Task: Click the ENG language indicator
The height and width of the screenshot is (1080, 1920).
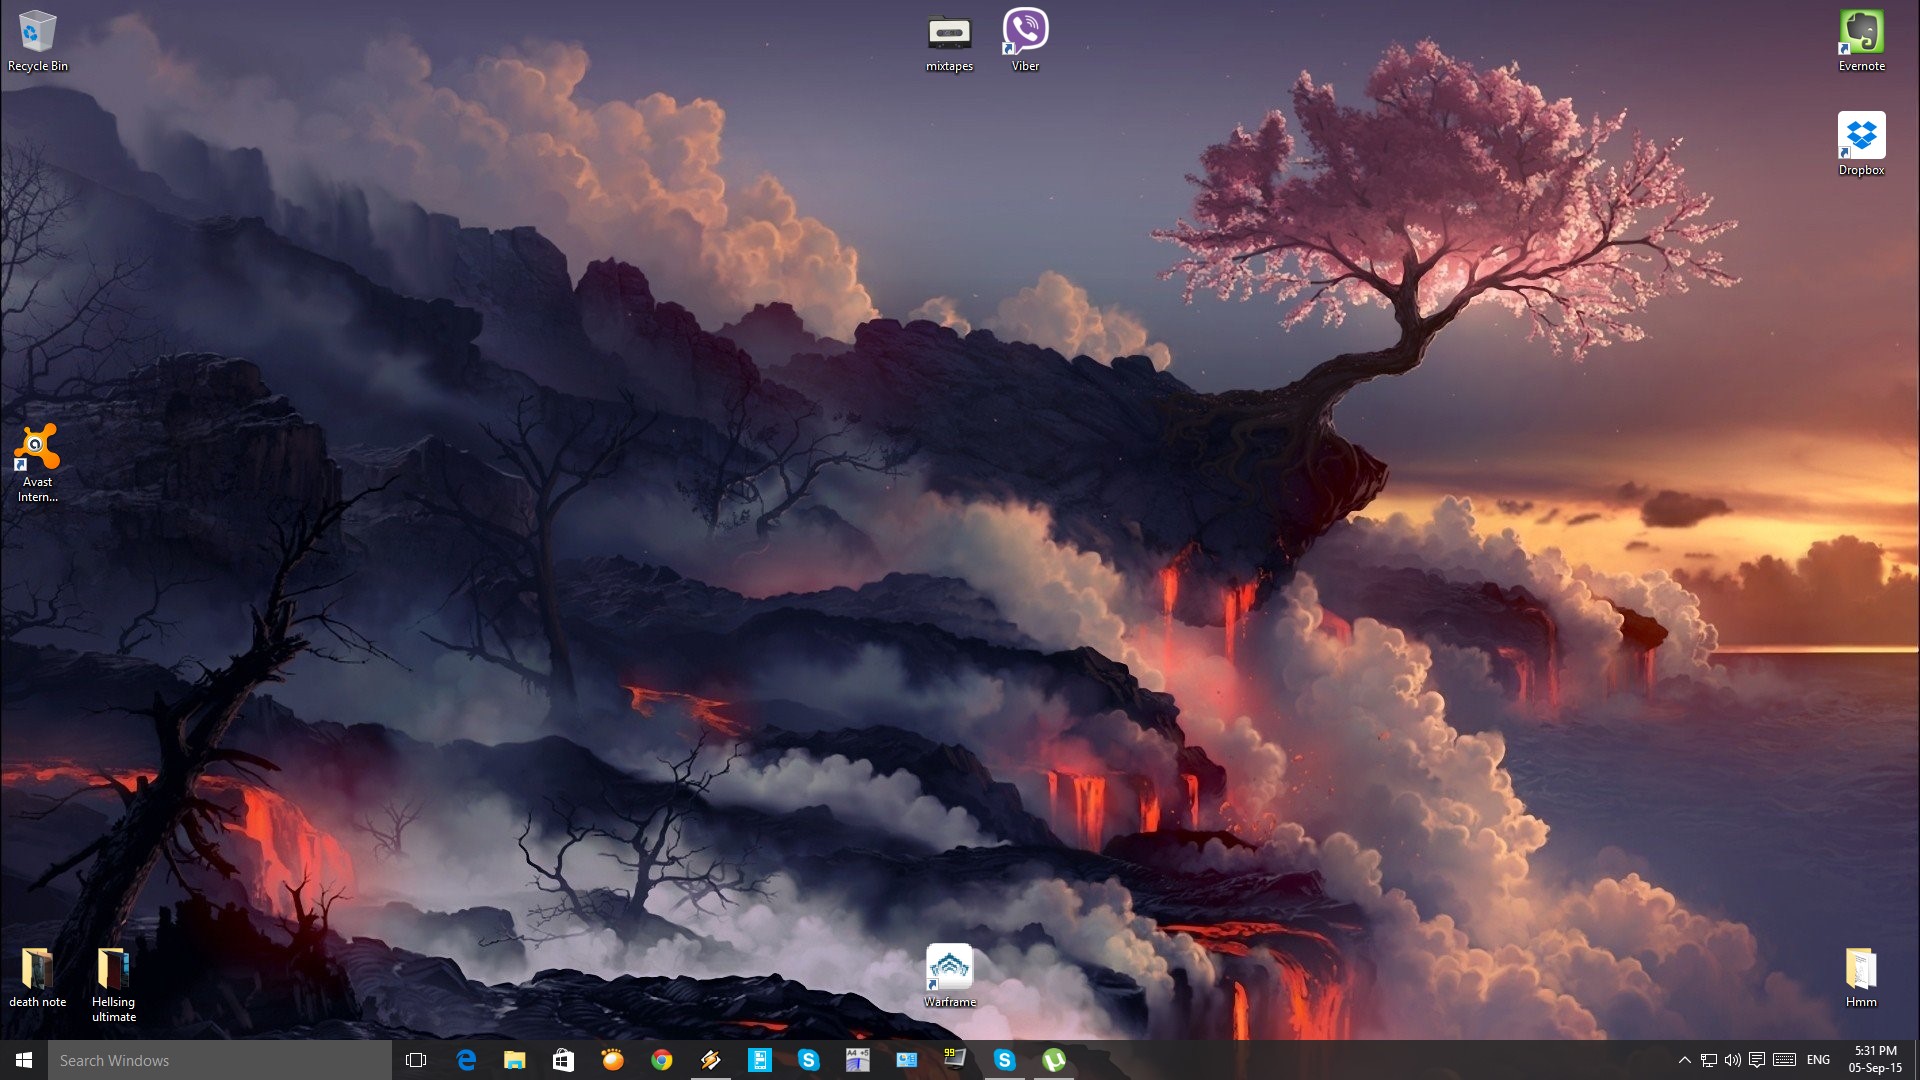Action: coord(1818,1060)
